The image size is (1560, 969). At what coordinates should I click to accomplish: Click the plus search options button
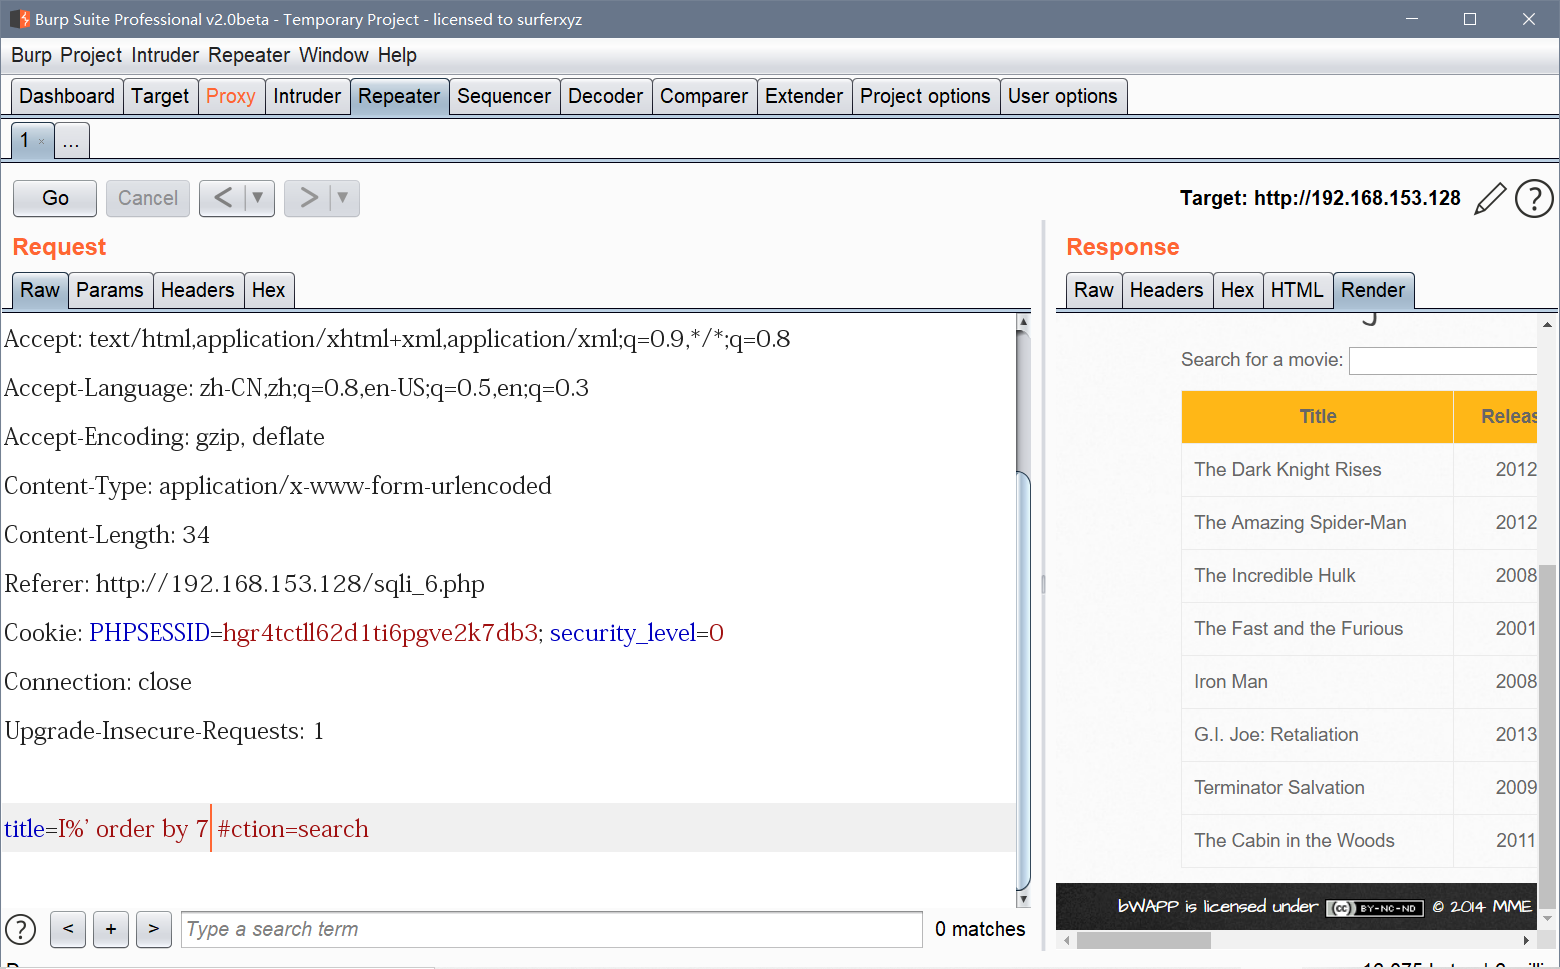pos(111,929)
